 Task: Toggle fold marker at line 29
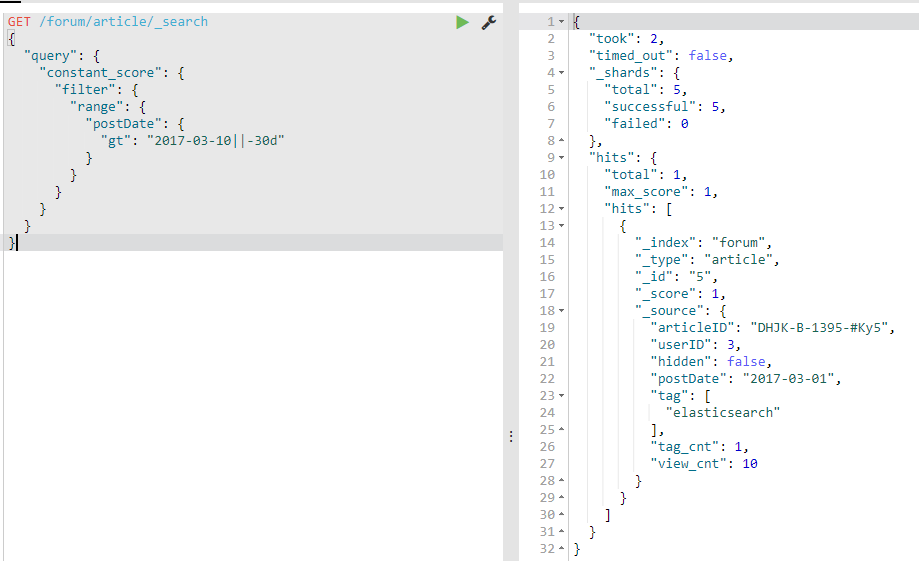coord(561,498)
